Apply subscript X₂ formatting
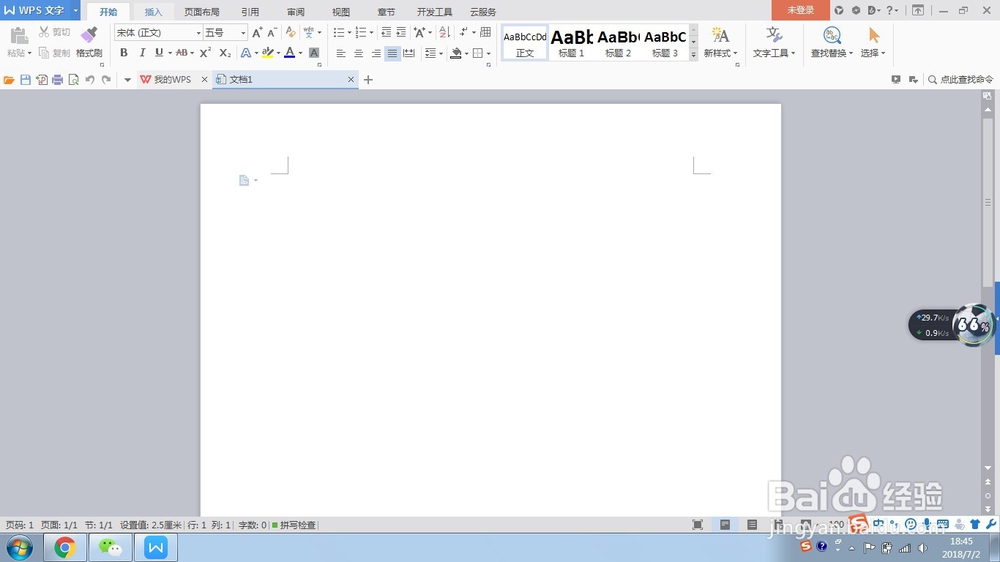This screenshot has height=562, width=1000. [x=225, y=53]
